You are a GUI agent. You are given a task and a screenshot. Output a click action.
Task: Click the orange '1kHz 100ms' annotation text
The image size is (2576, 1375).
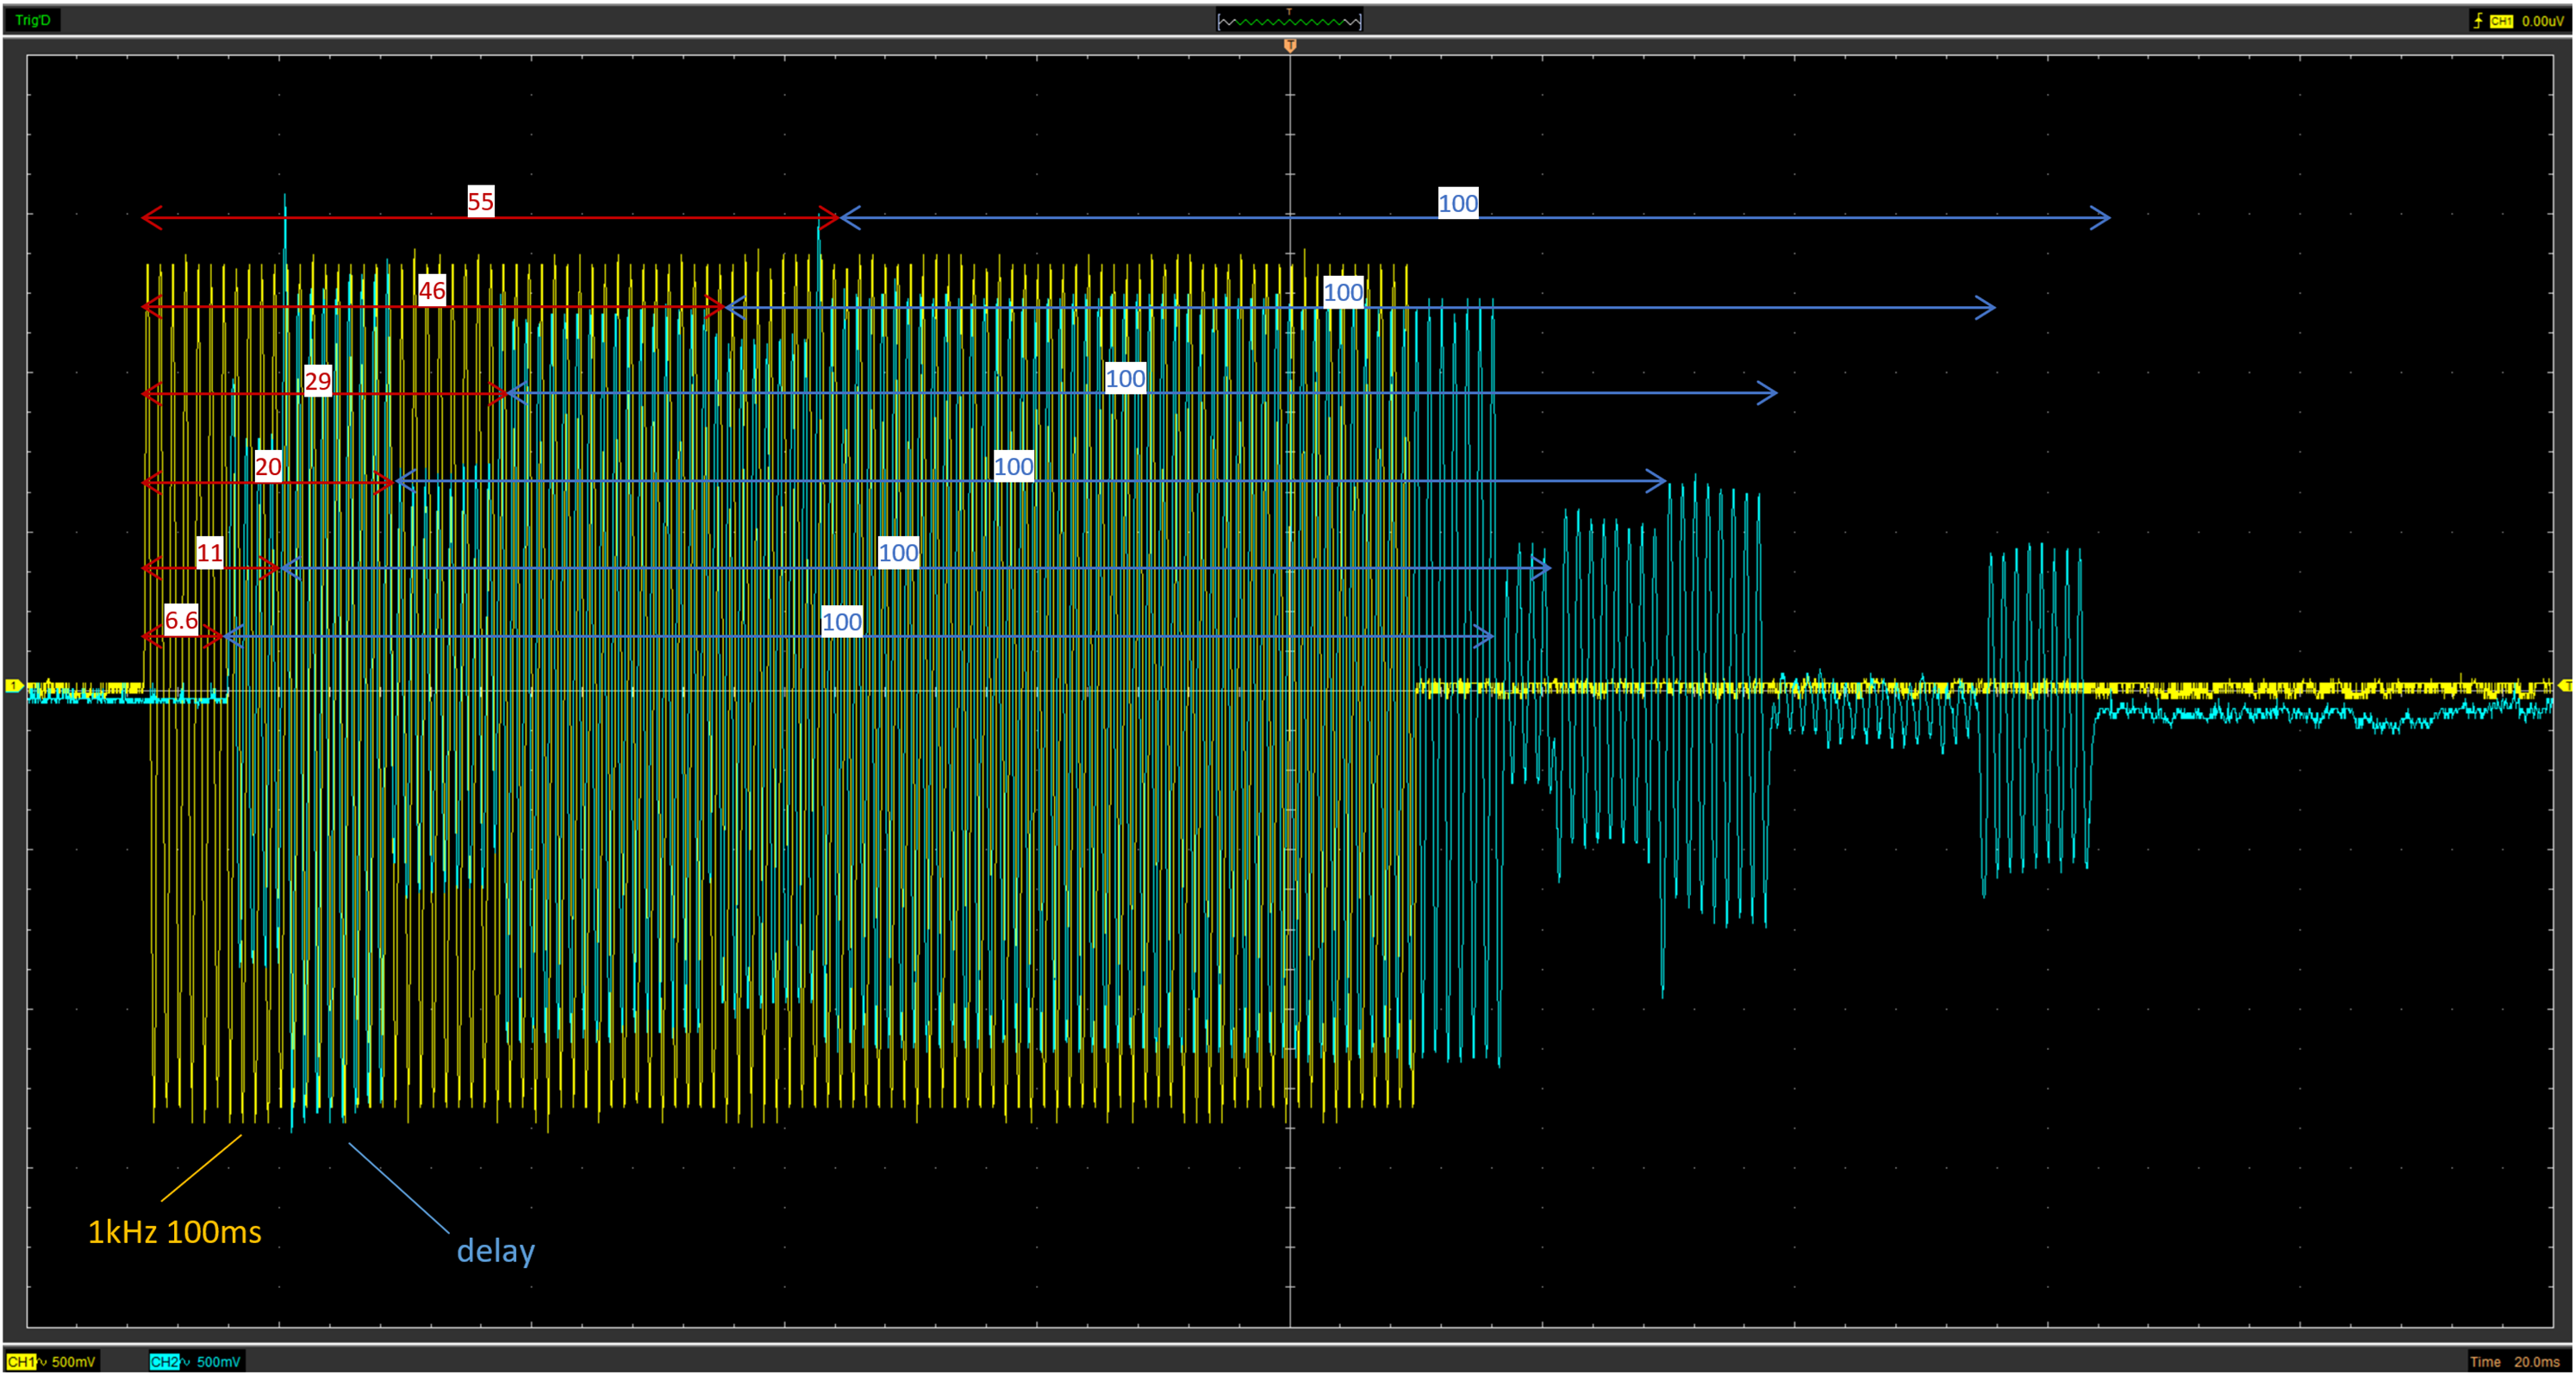pyautogui.click(x=174, y=1231)
